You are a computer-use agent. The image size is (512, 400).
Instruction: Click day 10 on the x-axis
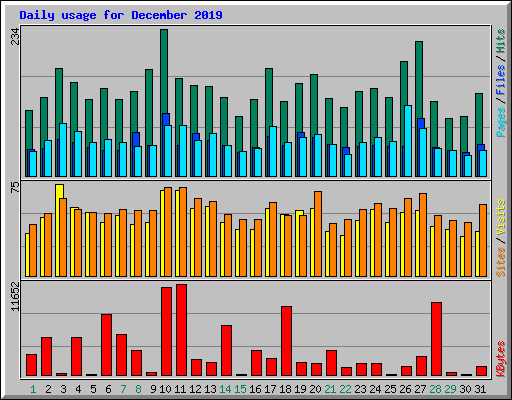pos(165,389)
